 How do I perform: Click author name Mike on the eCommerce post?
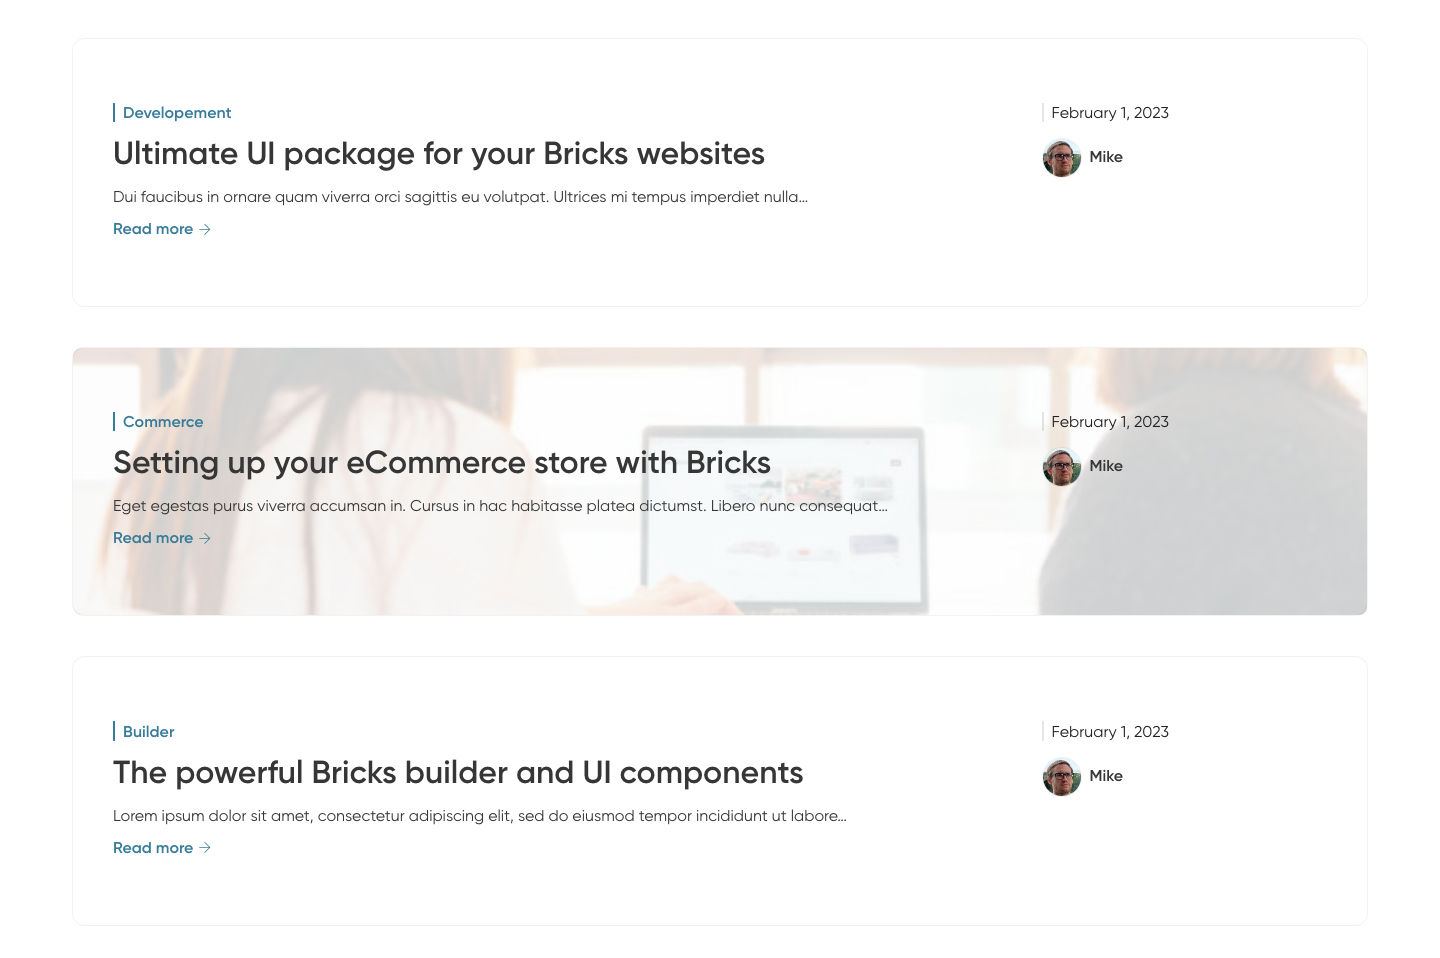[x=1106, y=466]
